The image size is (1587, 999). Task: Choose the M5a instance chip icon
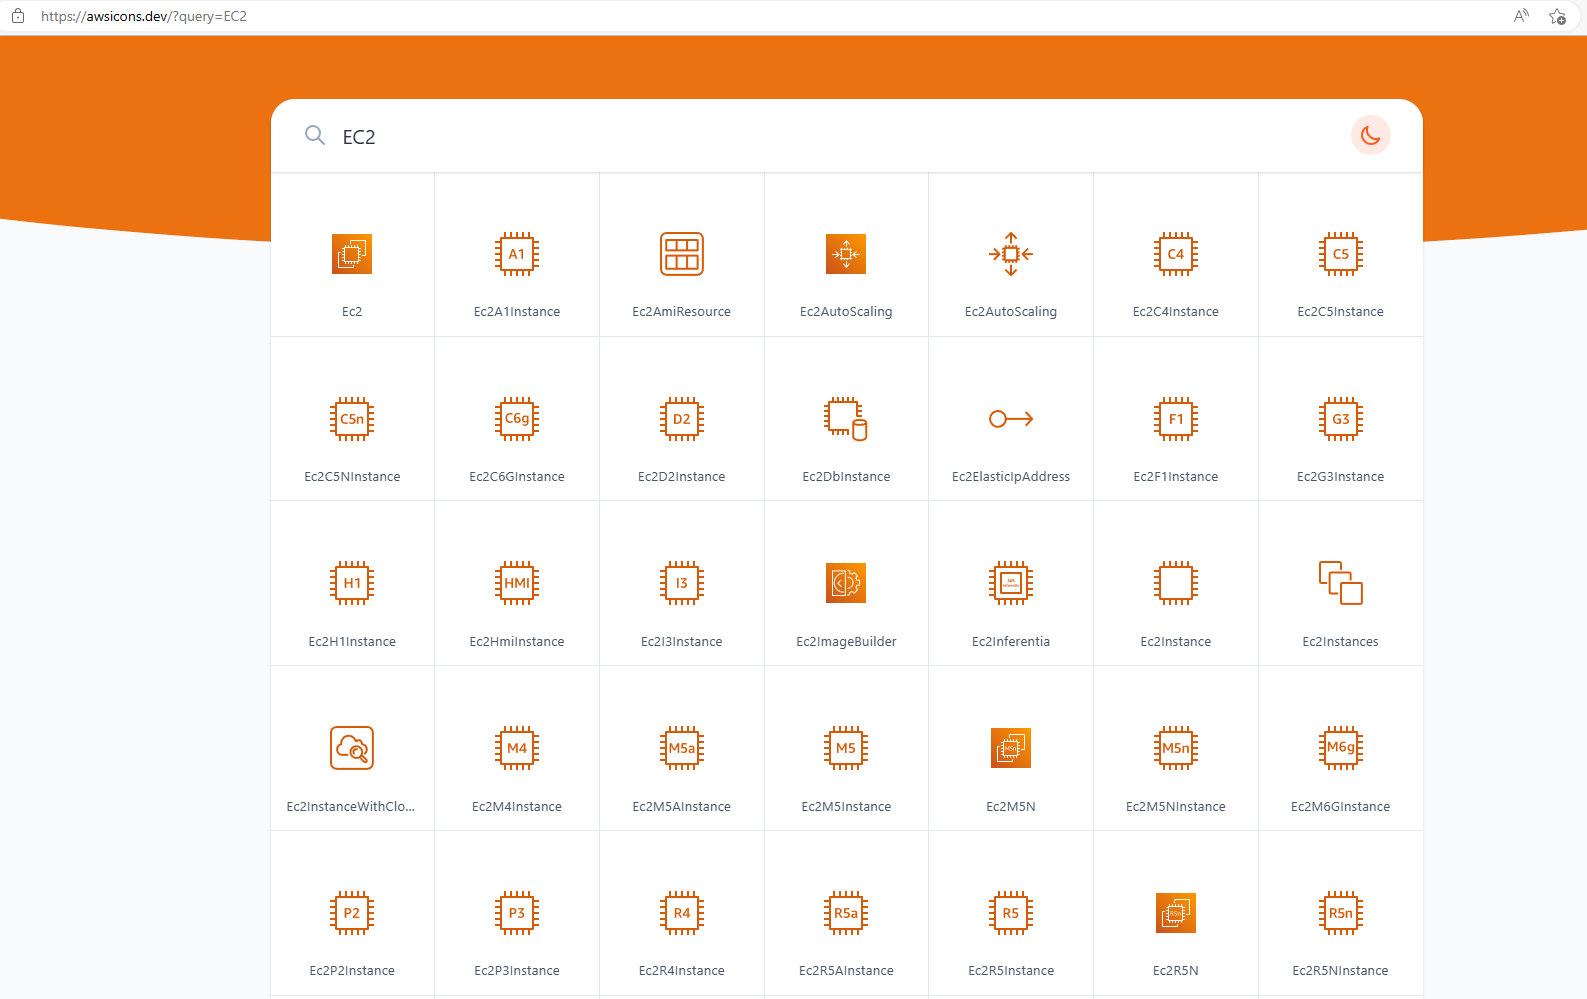pyautogui.click(x=682, y=748)
